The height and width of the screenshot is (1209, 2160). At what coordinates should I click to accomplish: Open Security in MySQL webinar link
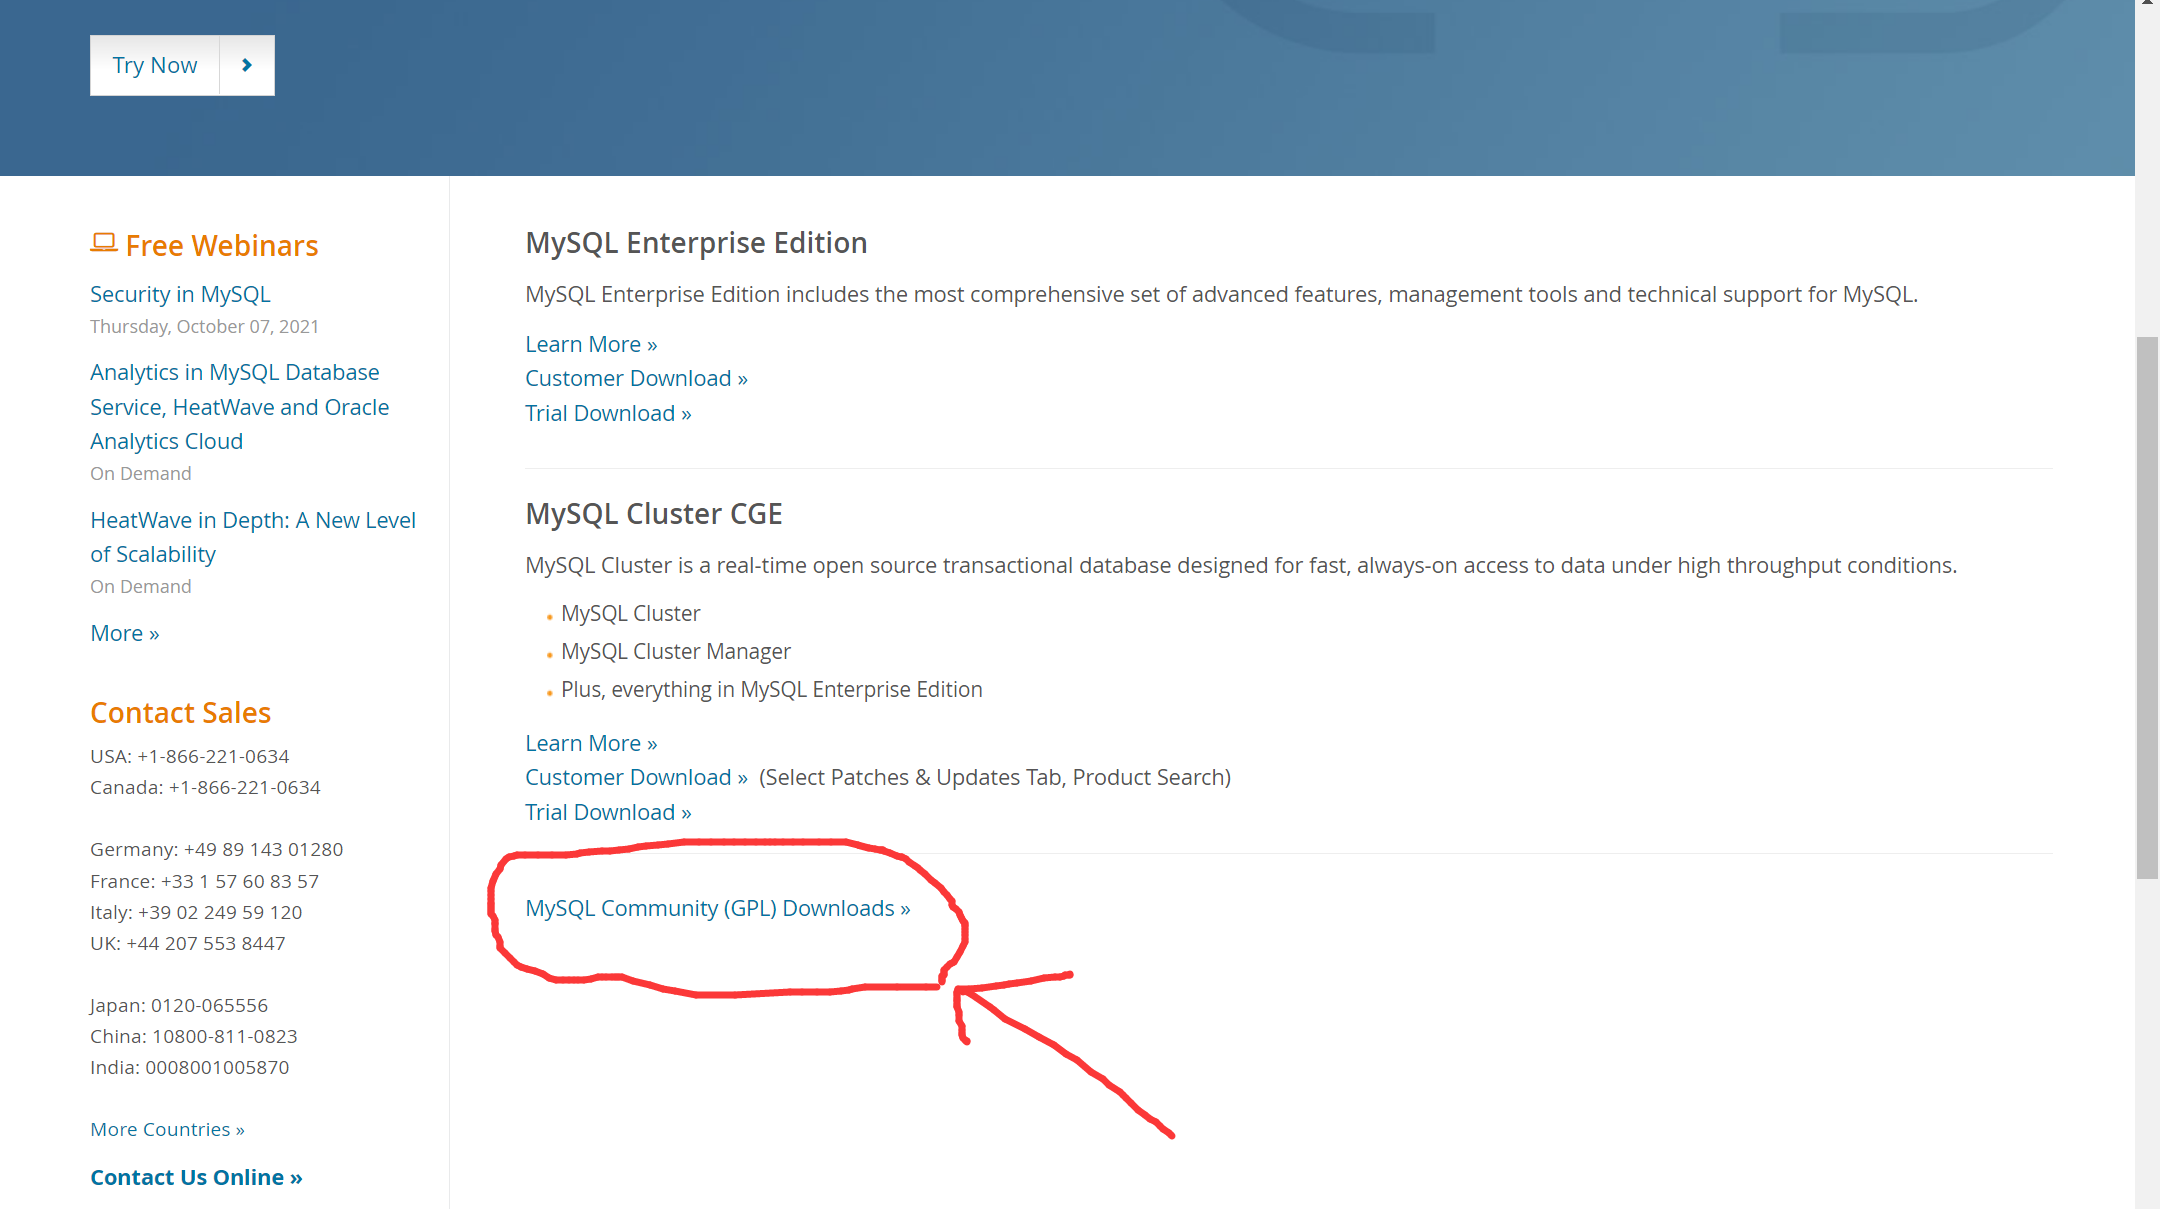click(x=180, y=294)
